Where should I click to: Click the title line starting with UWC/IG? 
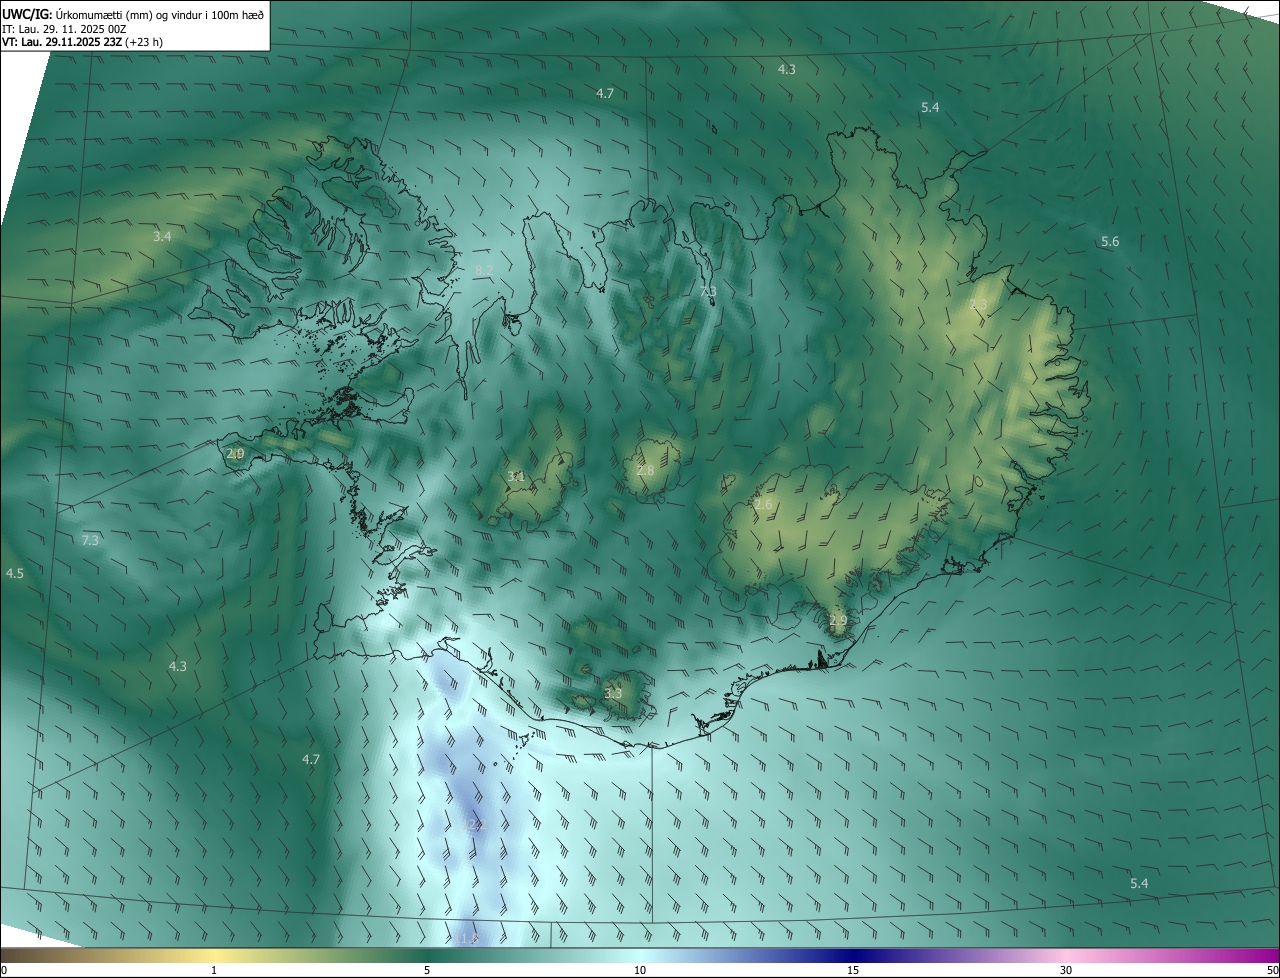(133, 14)
